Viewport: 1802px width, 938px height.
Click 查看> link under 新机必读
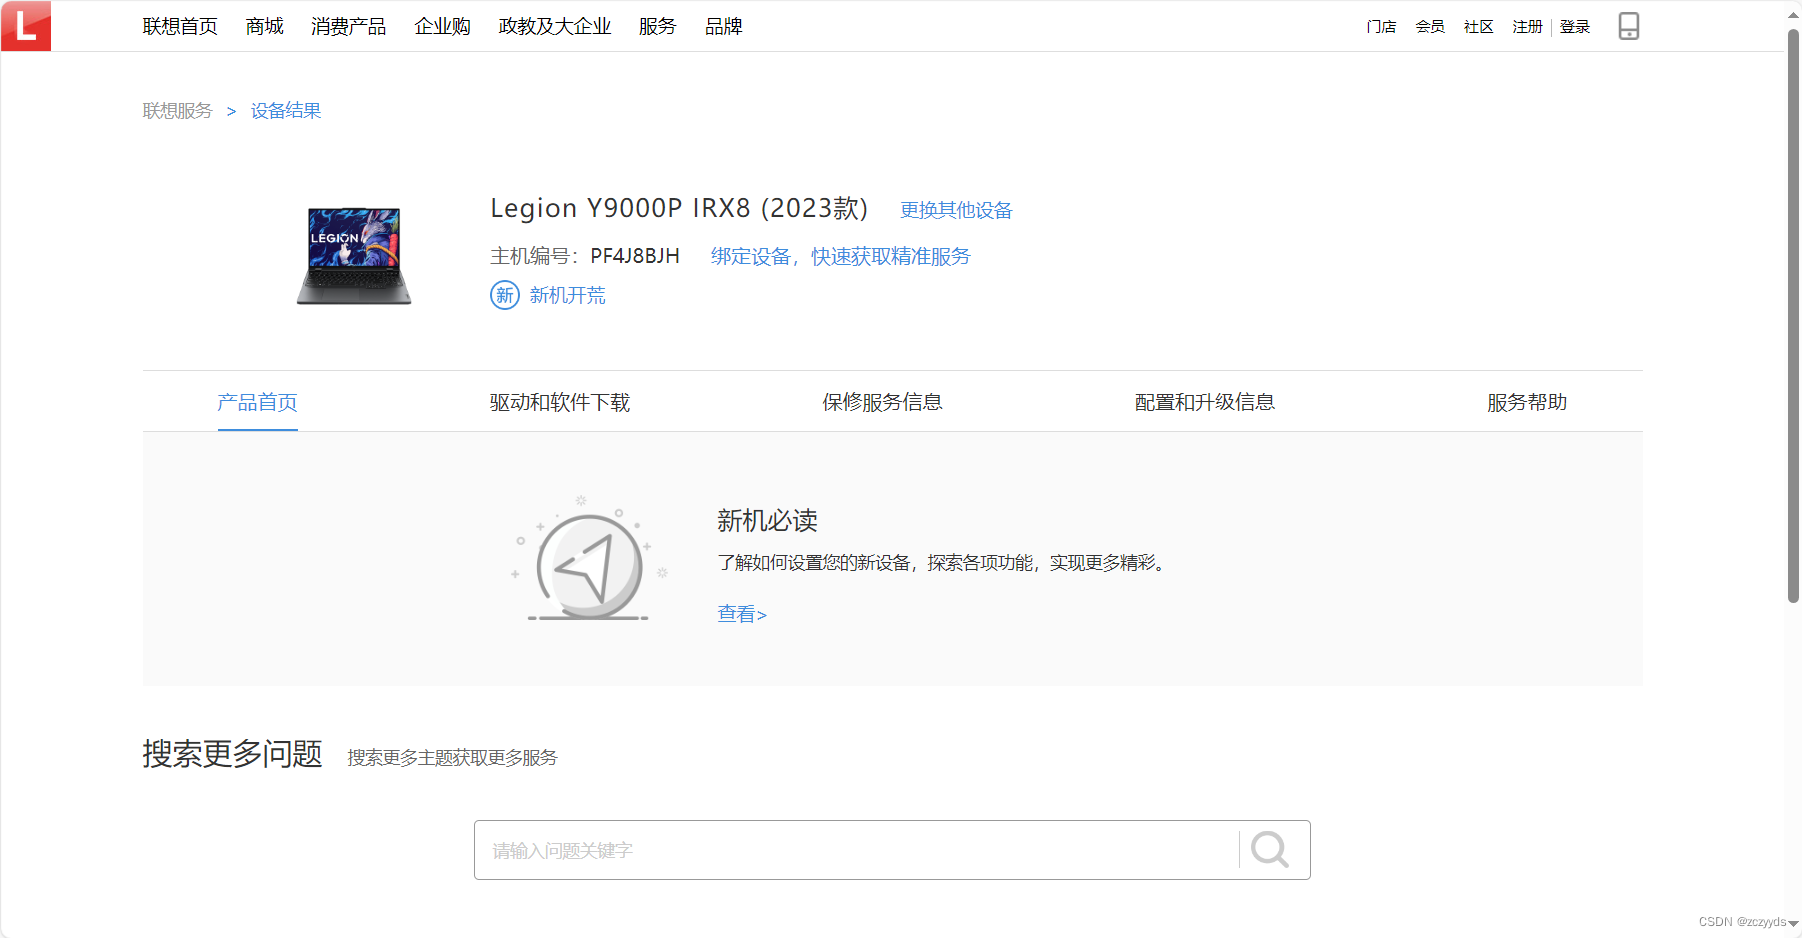[742, 614]
